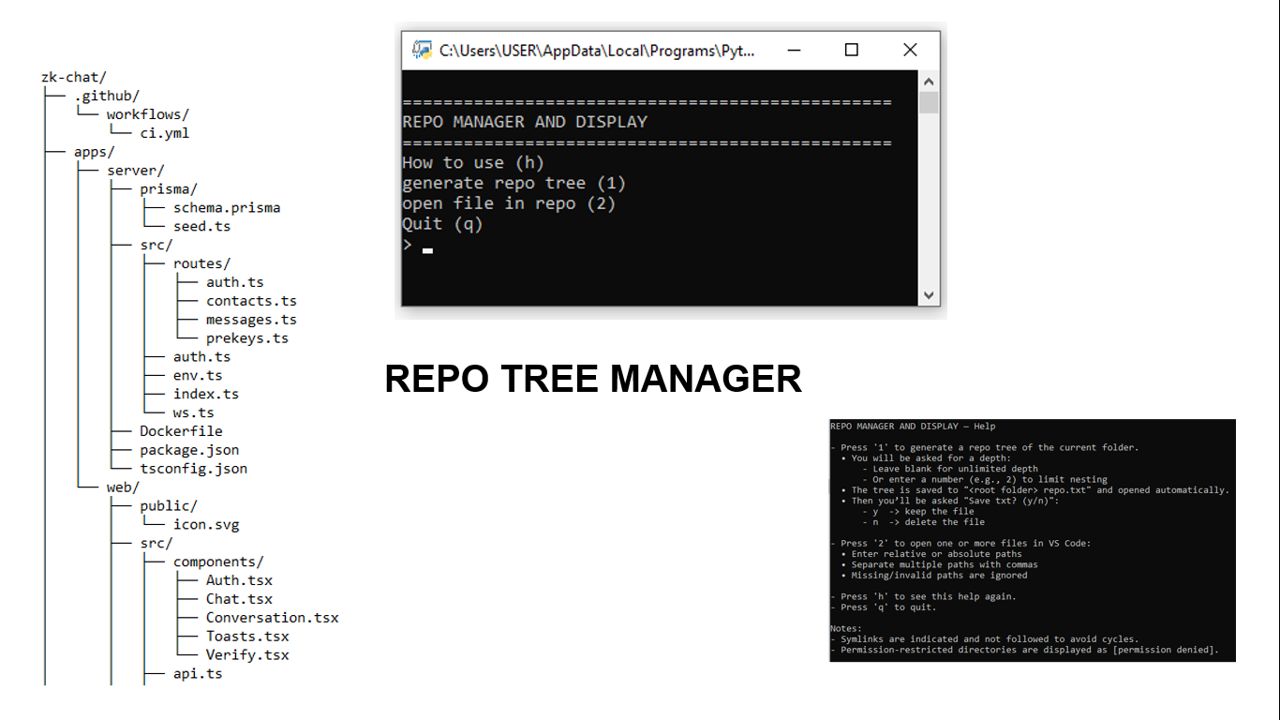Screen dimensions: 1280x720
Task: Click the routes/ folder entry
Action: pyautogui.click(x=202, y=264)
